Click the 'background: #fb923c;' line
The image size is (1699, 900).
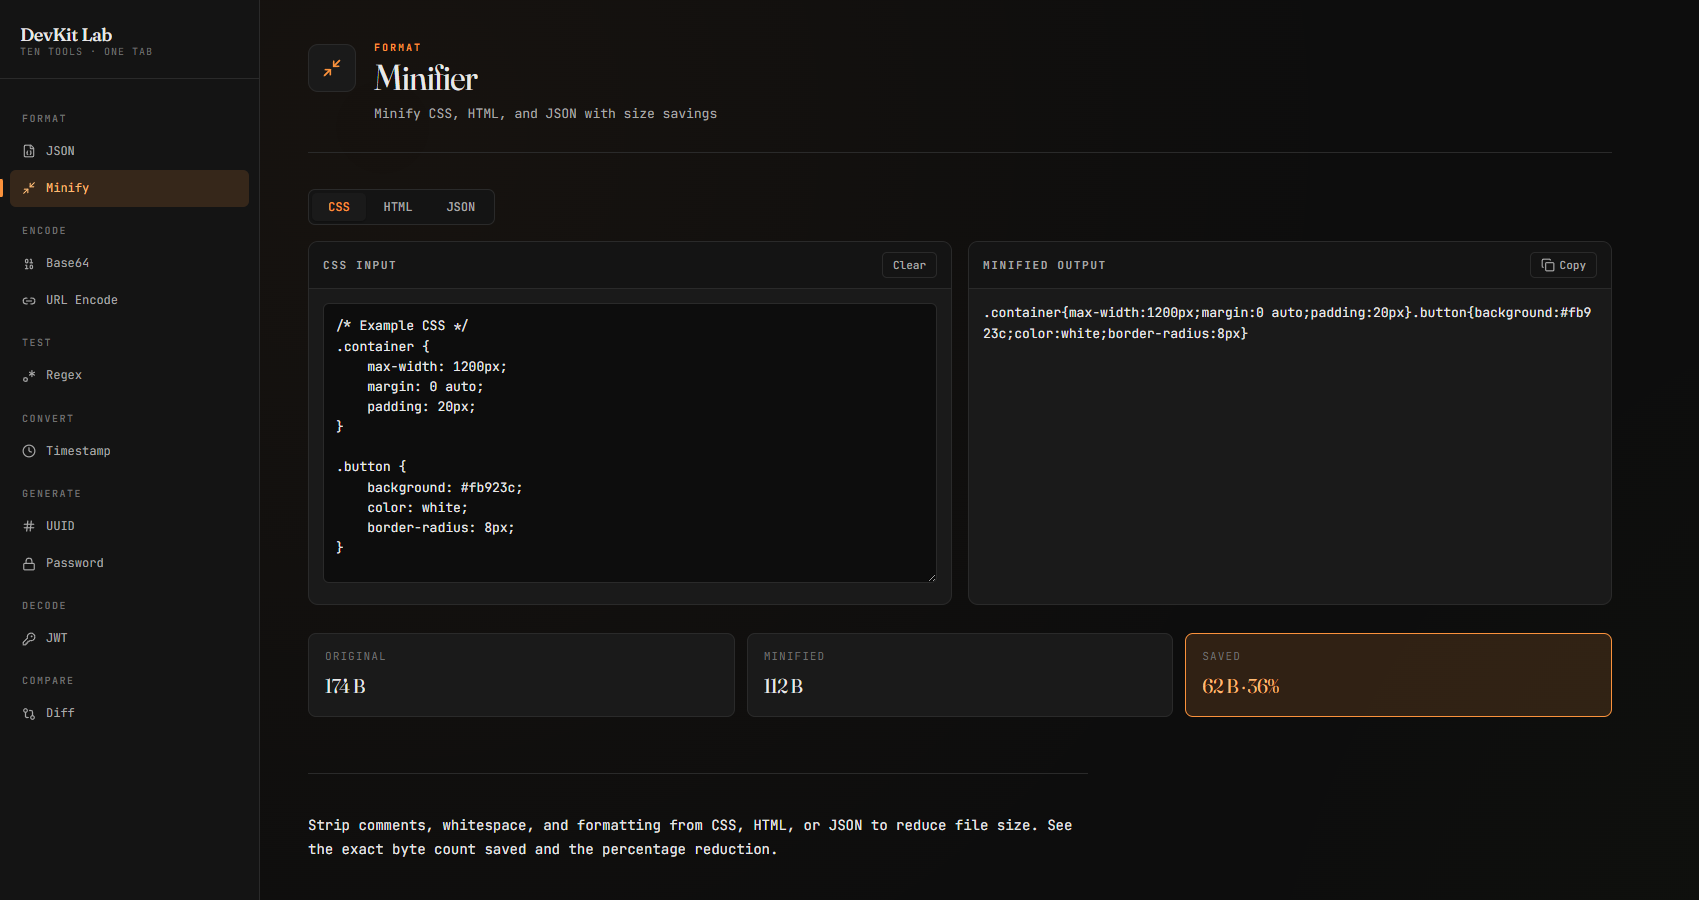(x=444, y=488)
